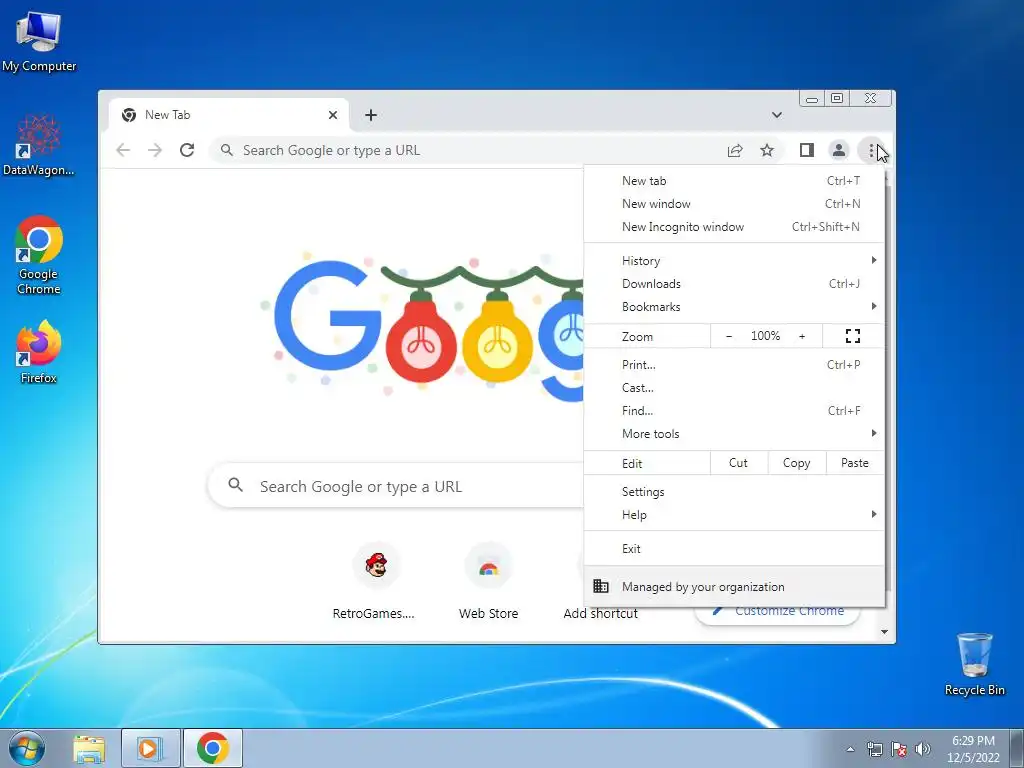1024x768 pixels.
Task: Click the Cut button in Edit row
Action: [x=739, y=463]
